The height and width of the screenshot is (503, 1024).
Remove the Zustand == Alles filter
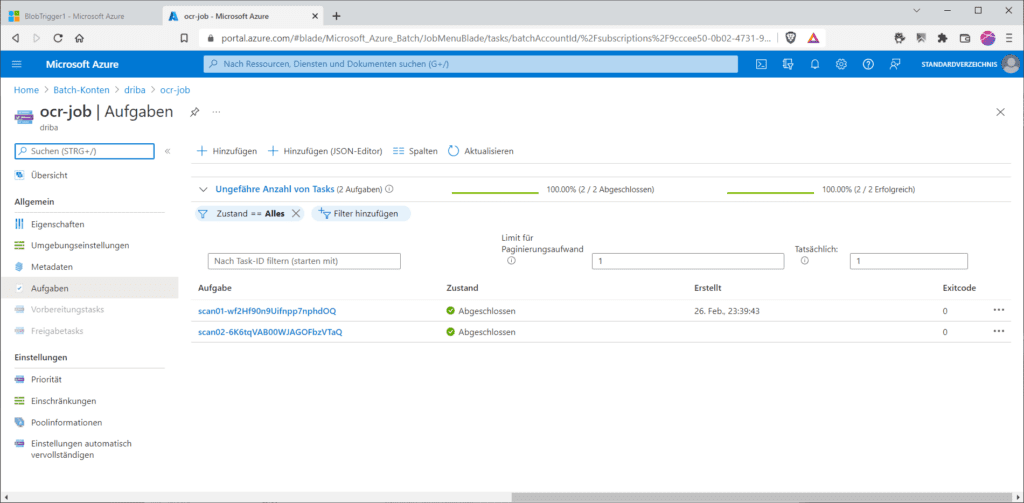[295, 213]
